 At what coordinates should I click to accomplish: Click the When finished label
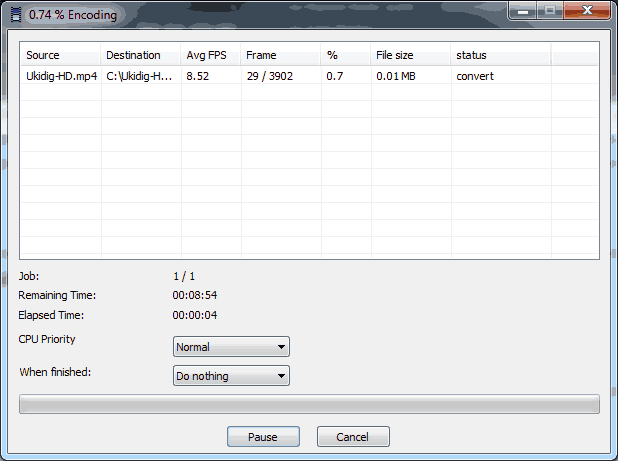click(x=55, y=372)
